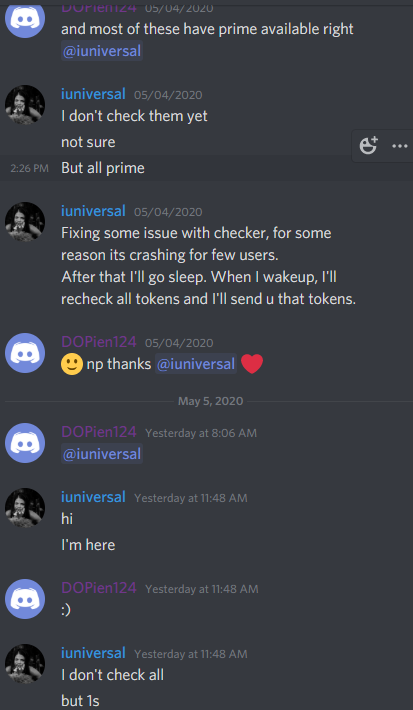Open iuniversal username above 'I don't check them yet'
This screenshot has height=710, width=413.
(93, 94)
